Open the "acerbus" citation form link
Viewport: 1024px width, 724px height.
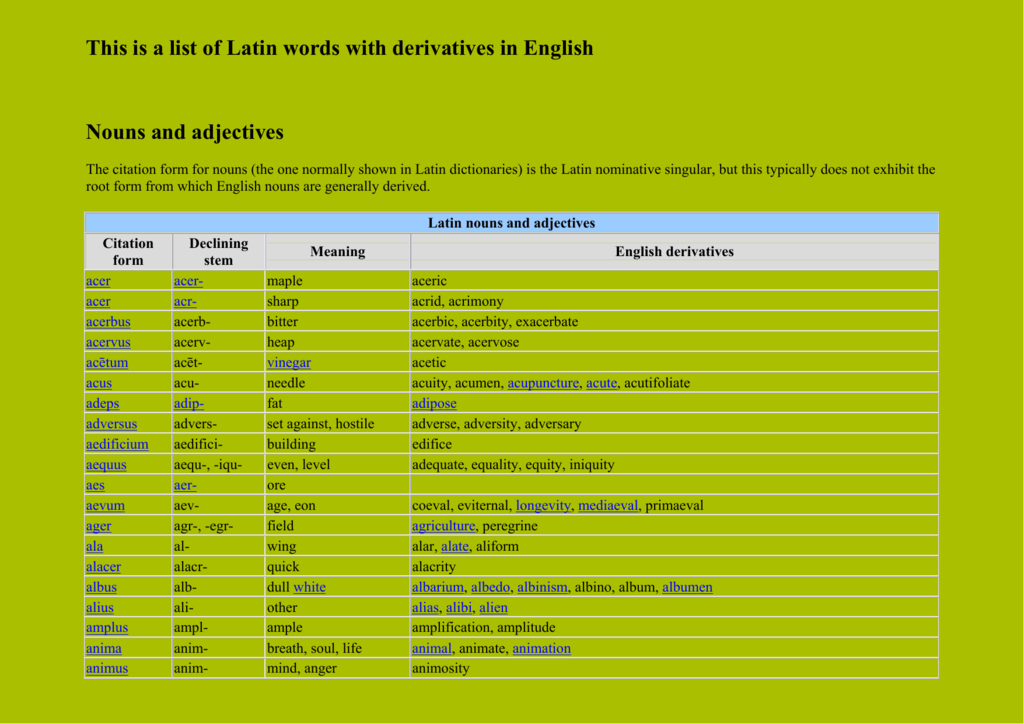(x=107, y=321)
